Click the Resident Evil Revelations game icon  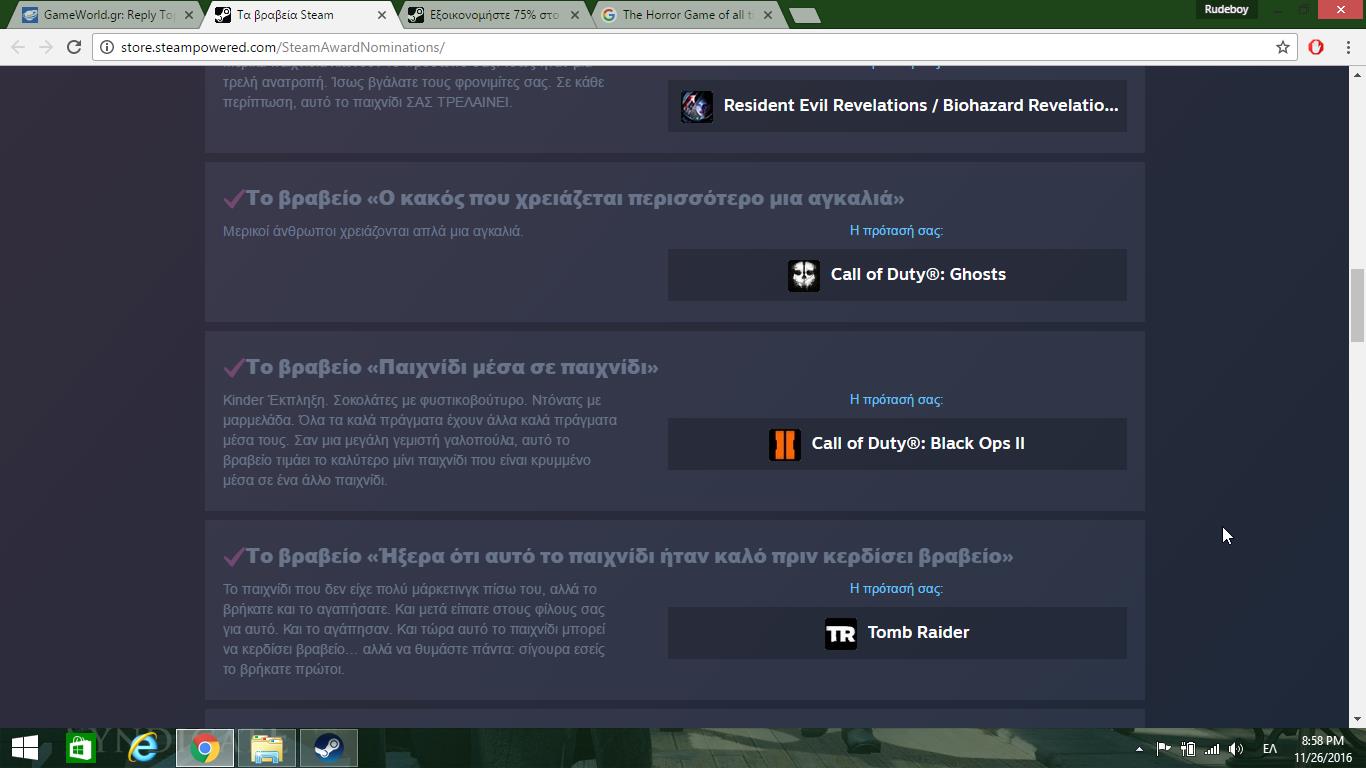coord(697,106)
